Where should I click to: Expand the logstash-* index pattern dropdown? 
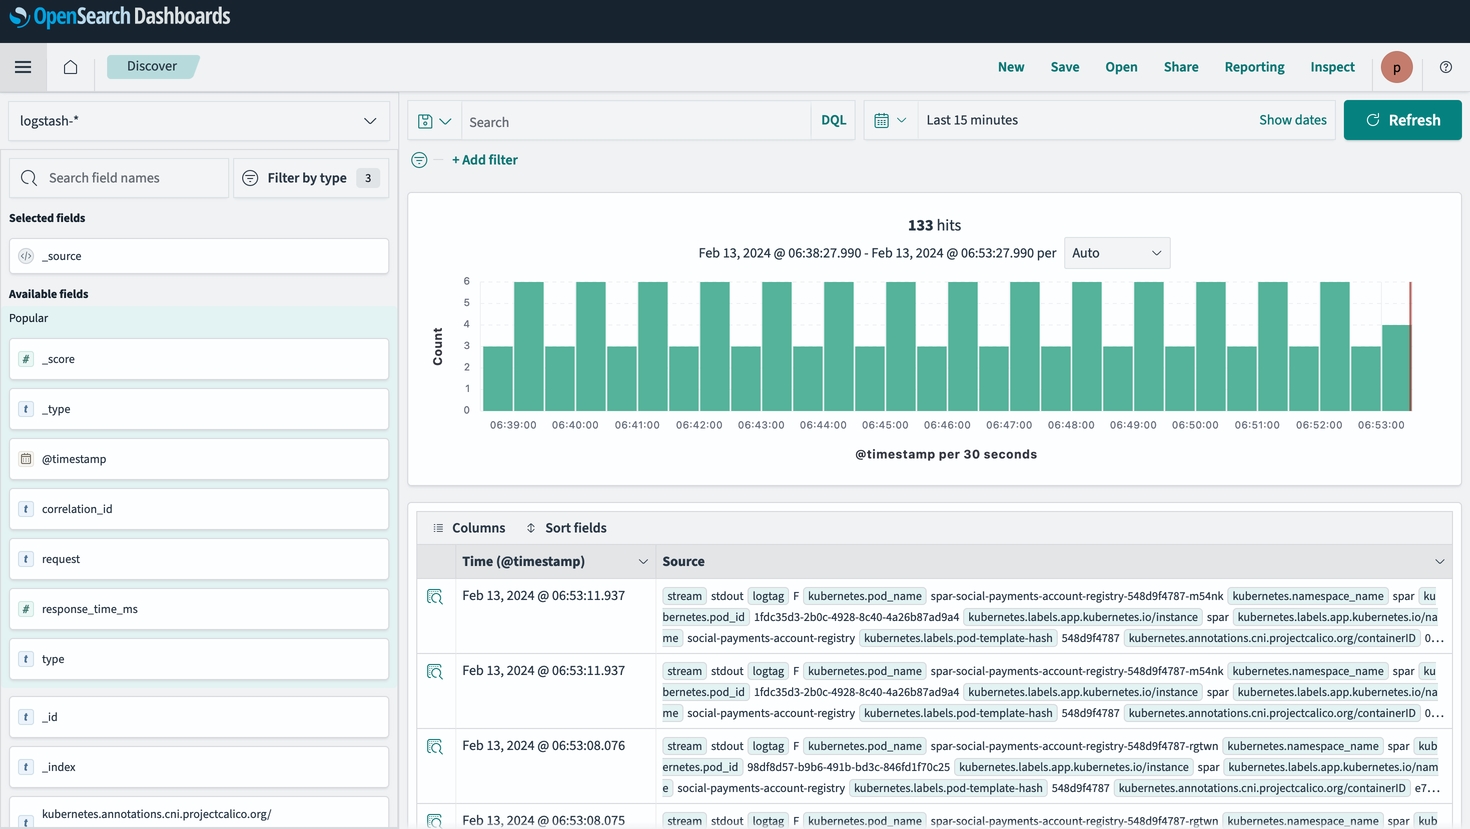click(x=198, y=121)
